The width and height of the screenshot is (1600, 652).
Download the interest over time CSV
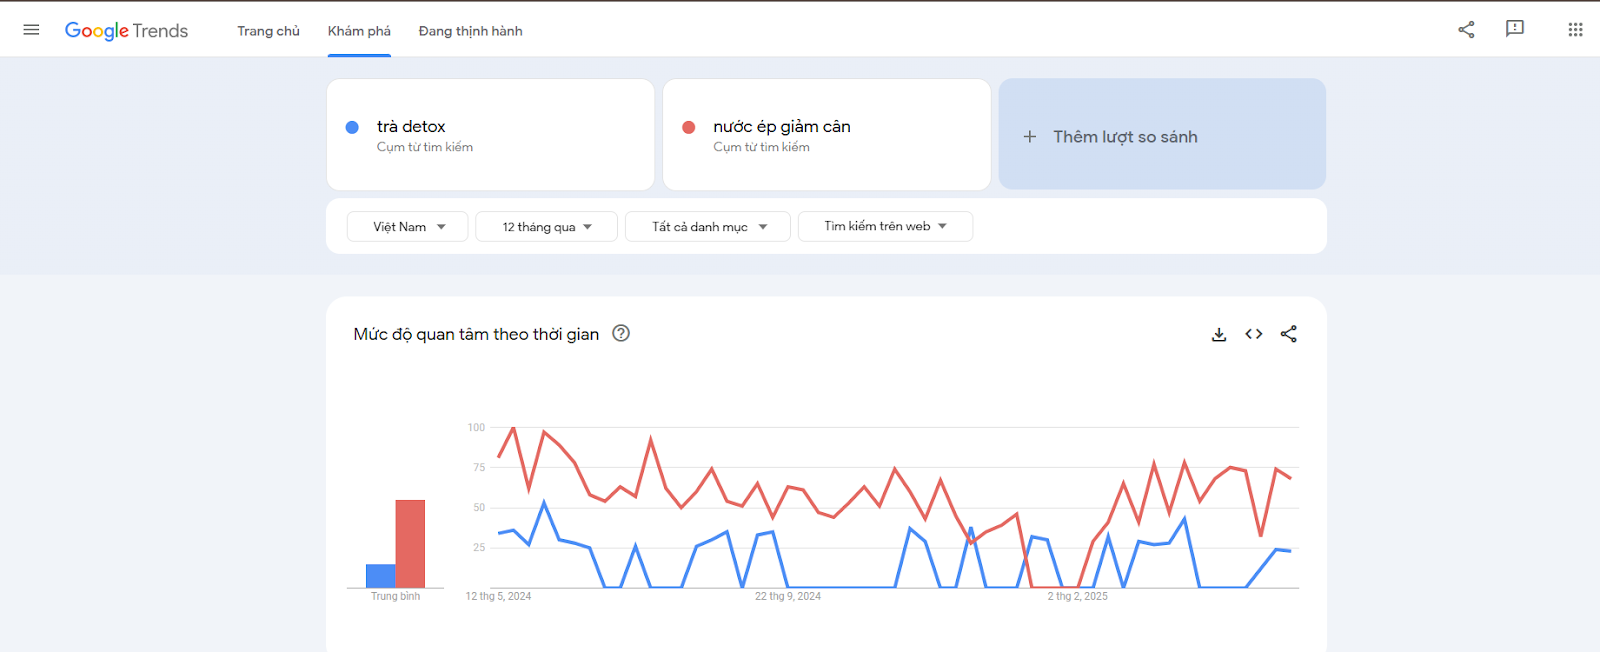pyautogui.click(x=1219, y=334)
